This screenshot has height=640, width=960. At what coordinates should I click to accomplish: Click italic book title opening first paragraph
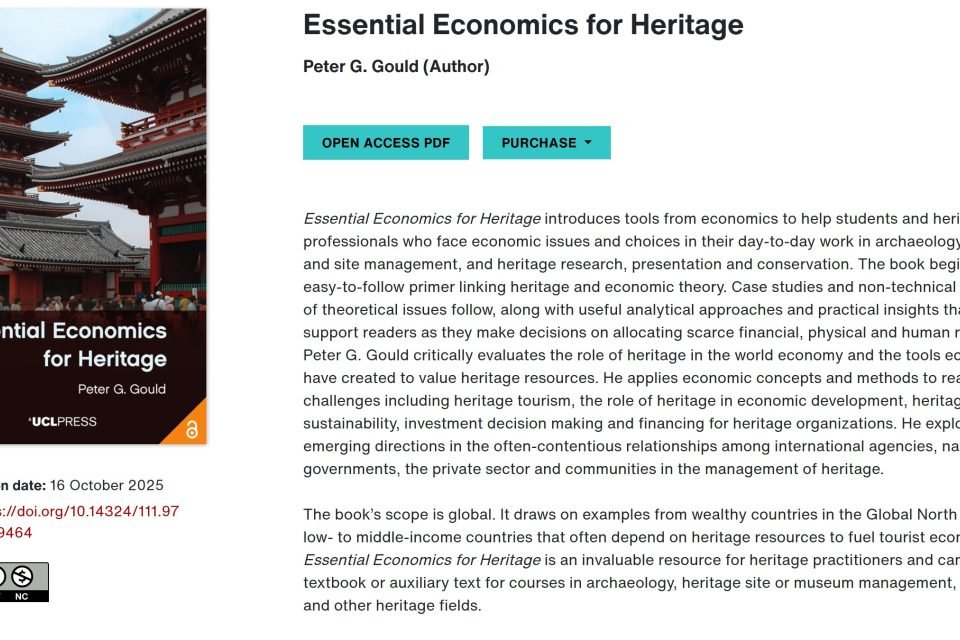tap(422, 219)
